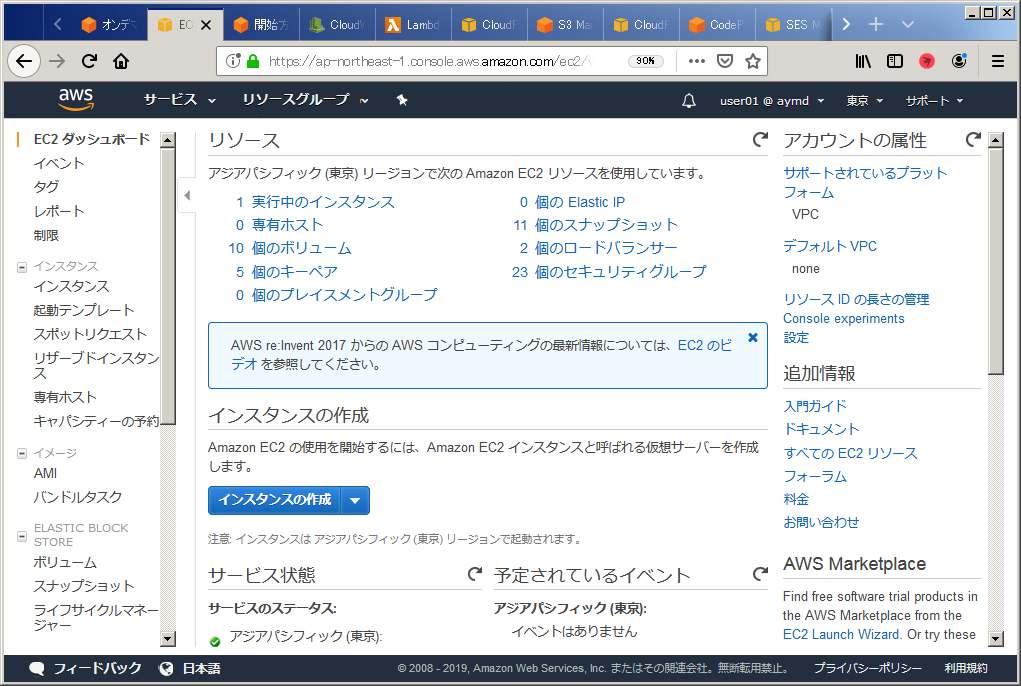Switch to the SES browser tab
Image resolution: width=1021 pixels, height=686 pixels.
pos(793,25)
